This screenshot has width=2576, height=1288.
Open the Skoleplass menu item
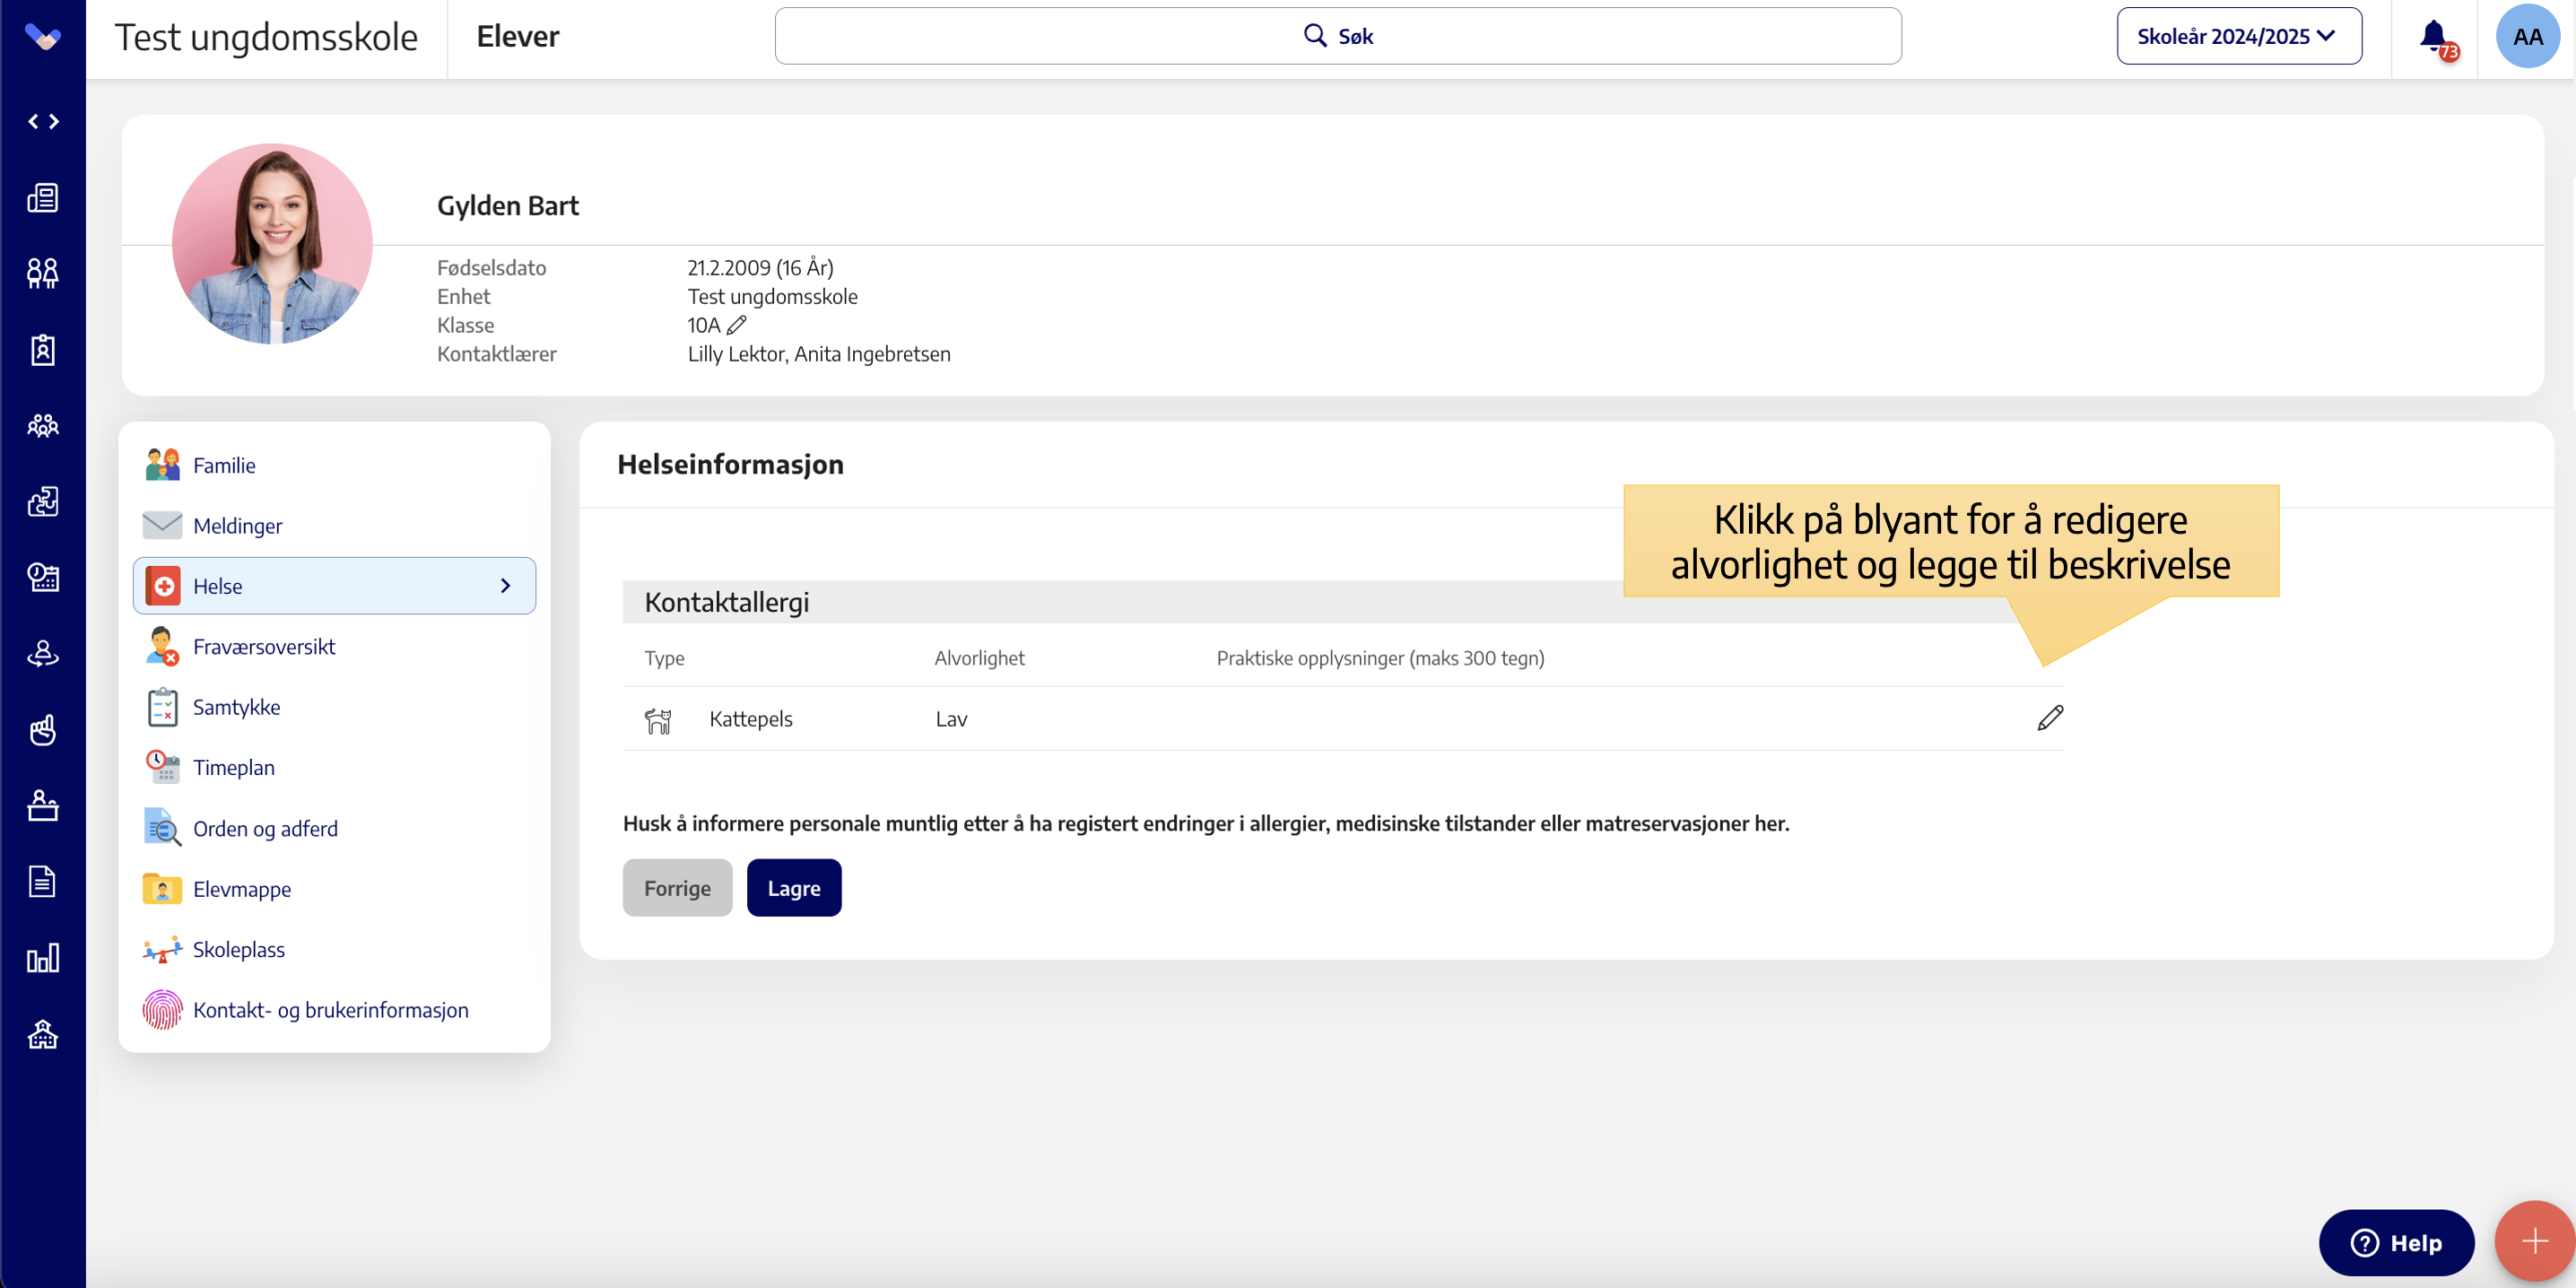pos(334,950)
